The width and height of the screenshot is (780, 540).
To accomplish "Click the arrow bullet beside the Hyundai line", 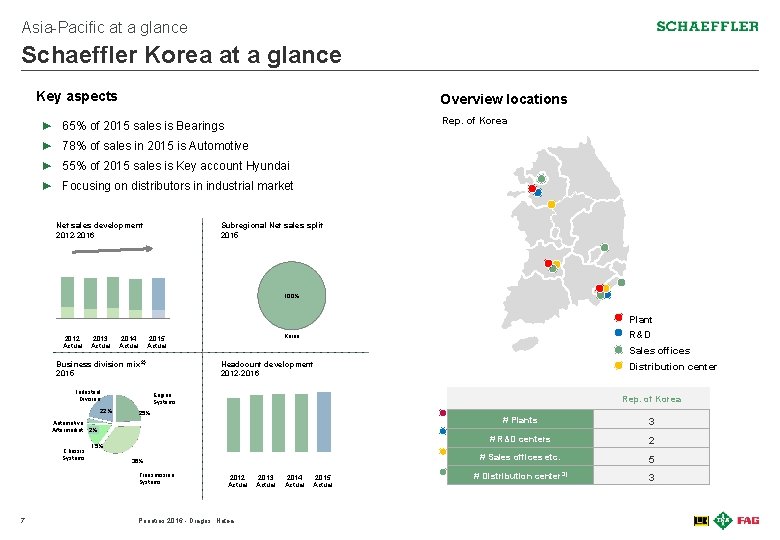I will (x=47, y=166).
